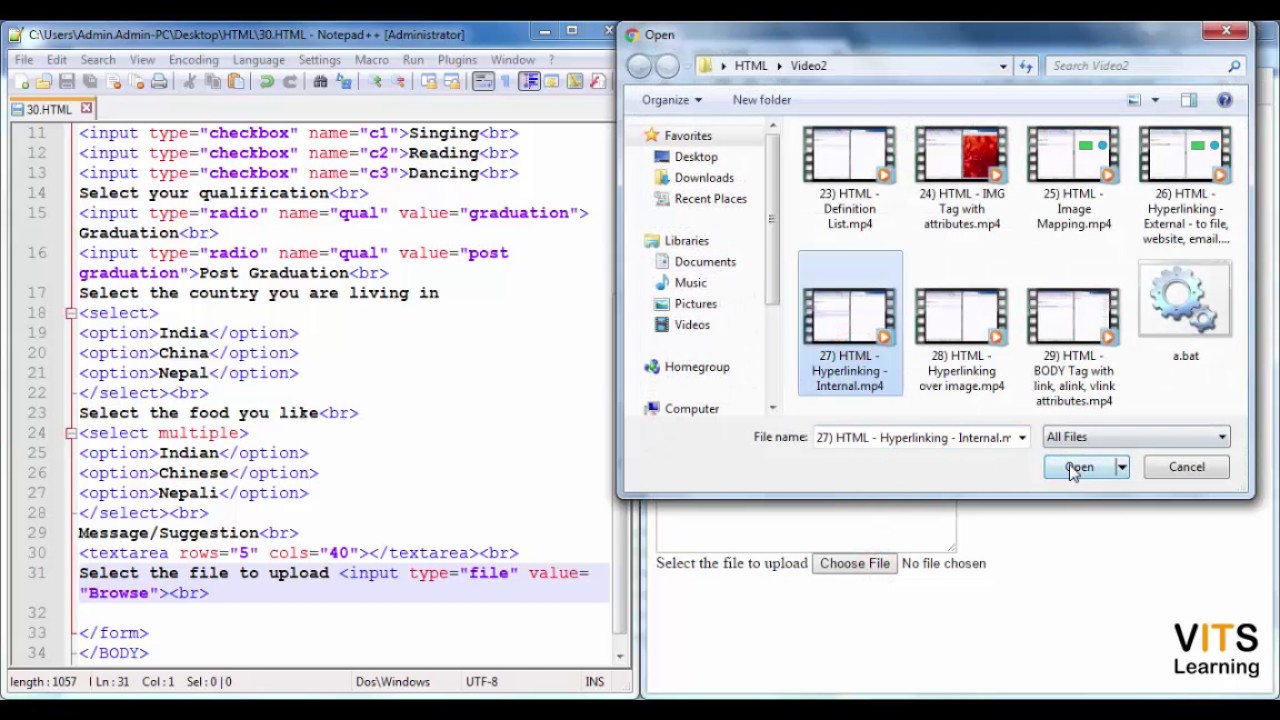
Task: Click the Redo arrow icon
Action: pos(289,82)
